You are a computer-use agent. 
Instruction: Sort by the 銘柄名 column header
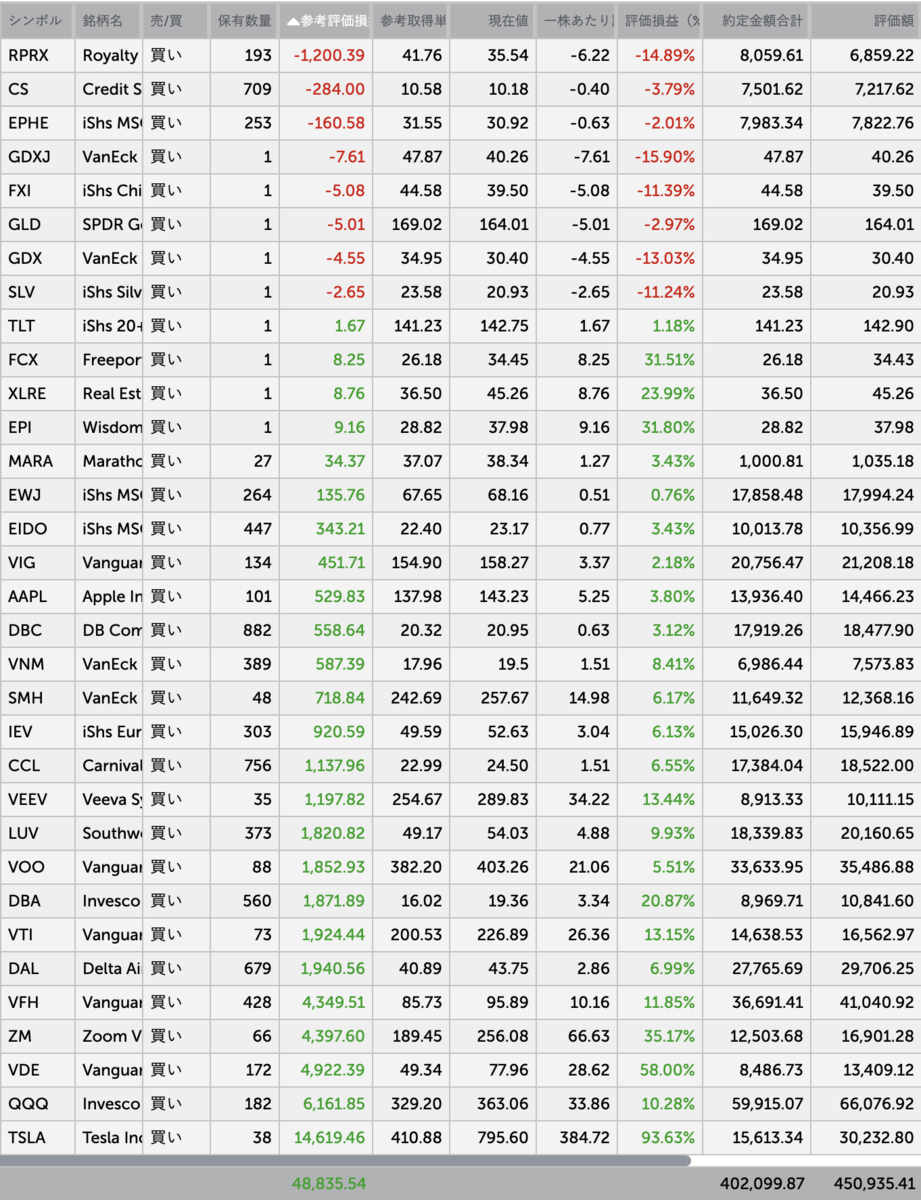click(109, 21)
